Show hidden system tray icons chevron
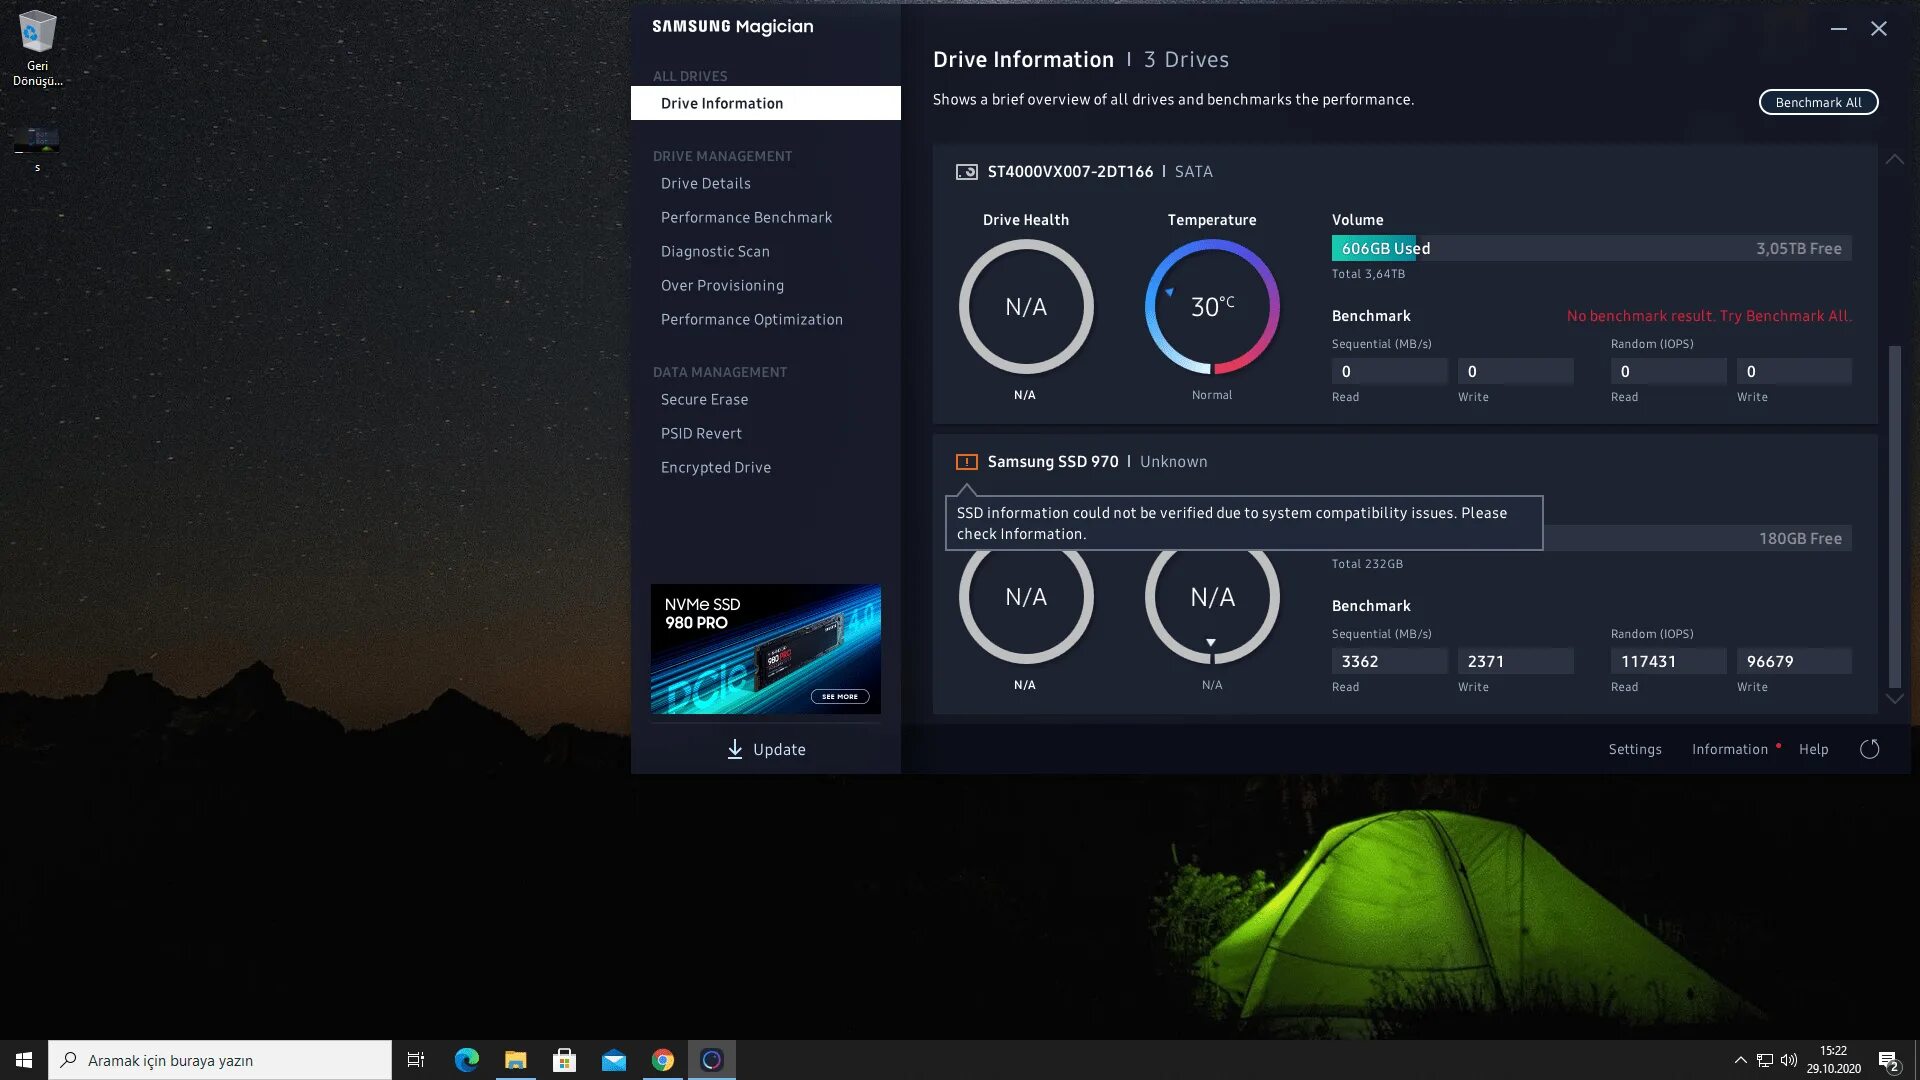This screenshot has height=1080, width=1920. pyautogui.click(x=1740, y=1060)
